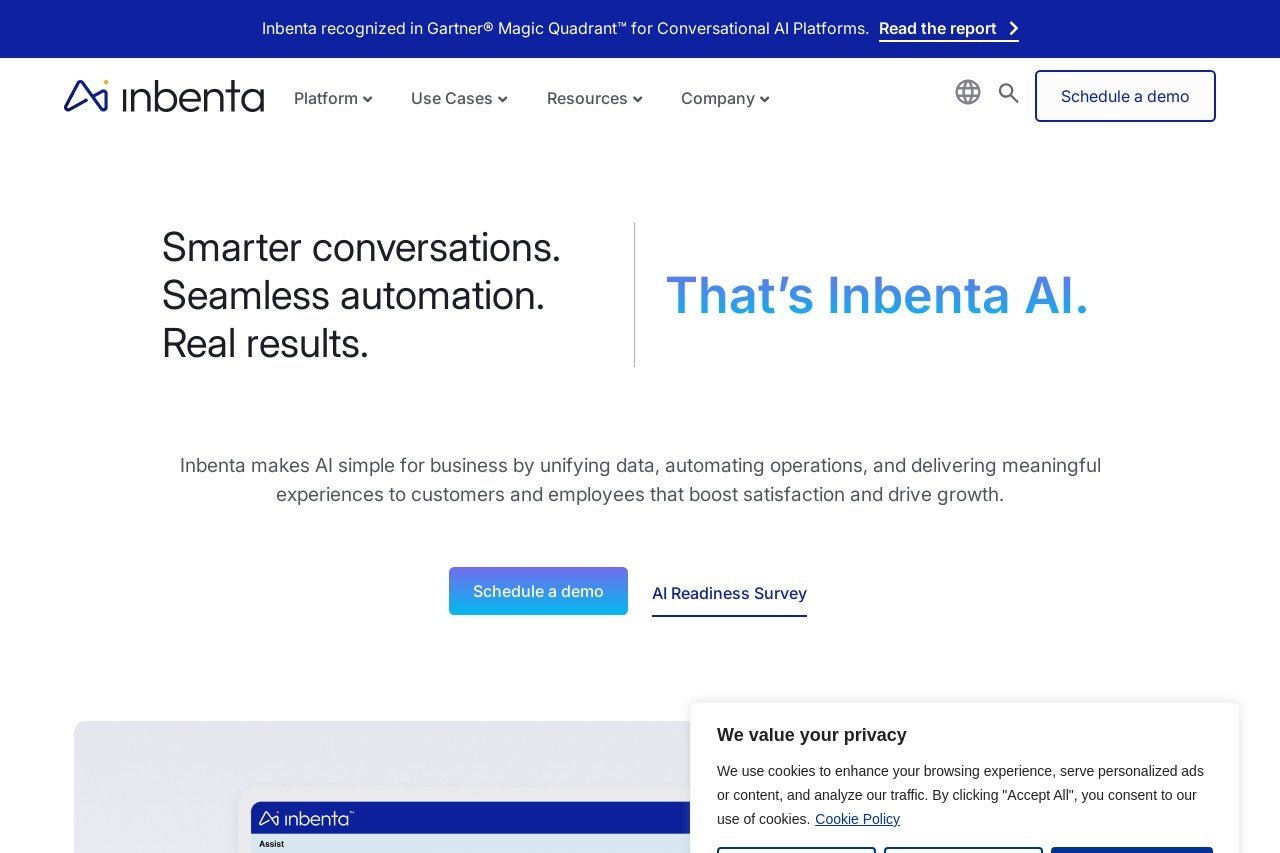This screenshot has width=1280, height=853.
Task: Open the Cookie Policy link
Action: pos(857,819)
